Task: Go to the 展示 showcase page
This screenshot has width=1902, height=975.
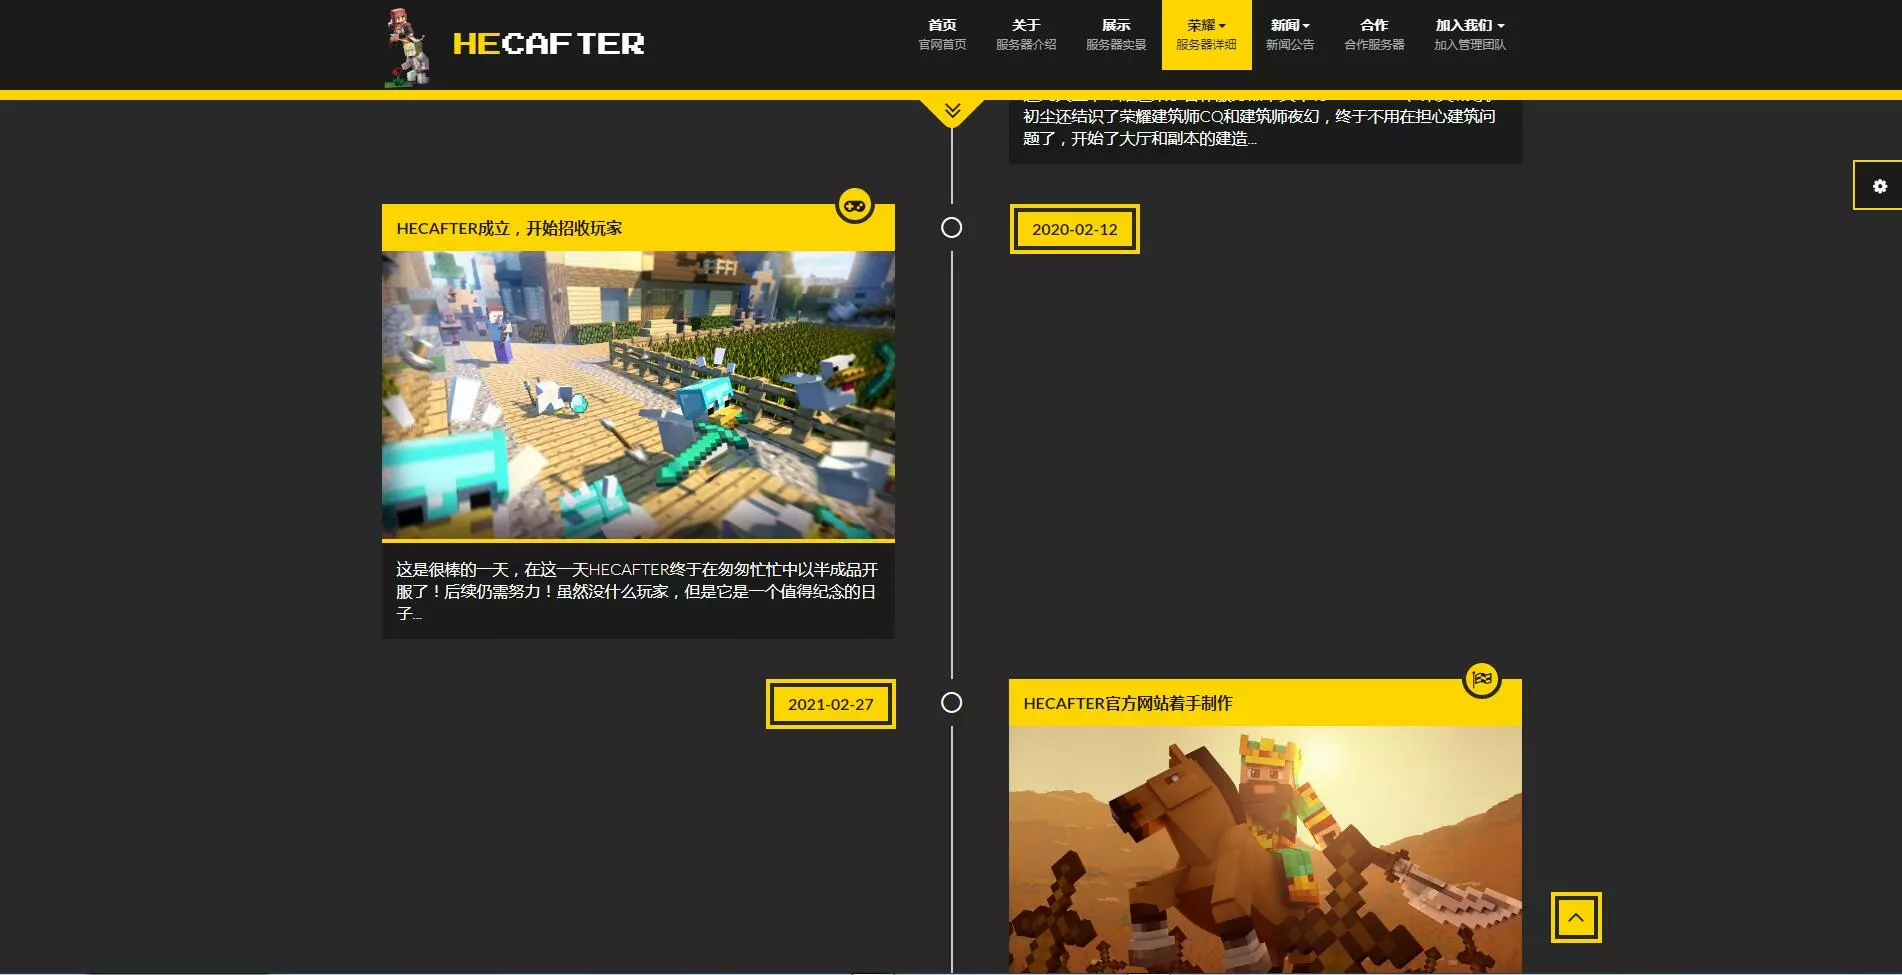Action: (x=1116, y=34)
